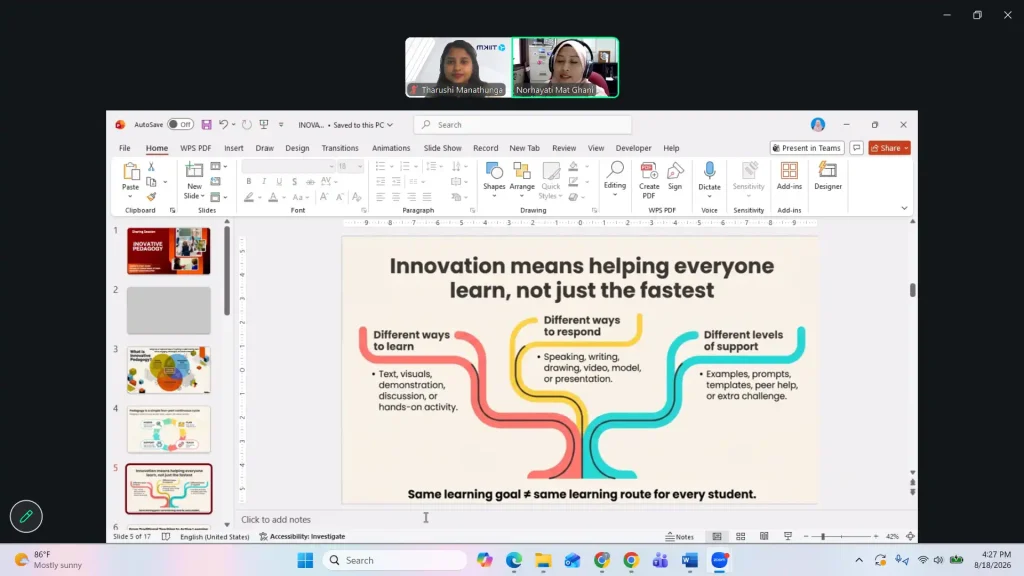Open the Insert ribbon tab
This screenshot has height=576, width=1024.
pos(234,148)
